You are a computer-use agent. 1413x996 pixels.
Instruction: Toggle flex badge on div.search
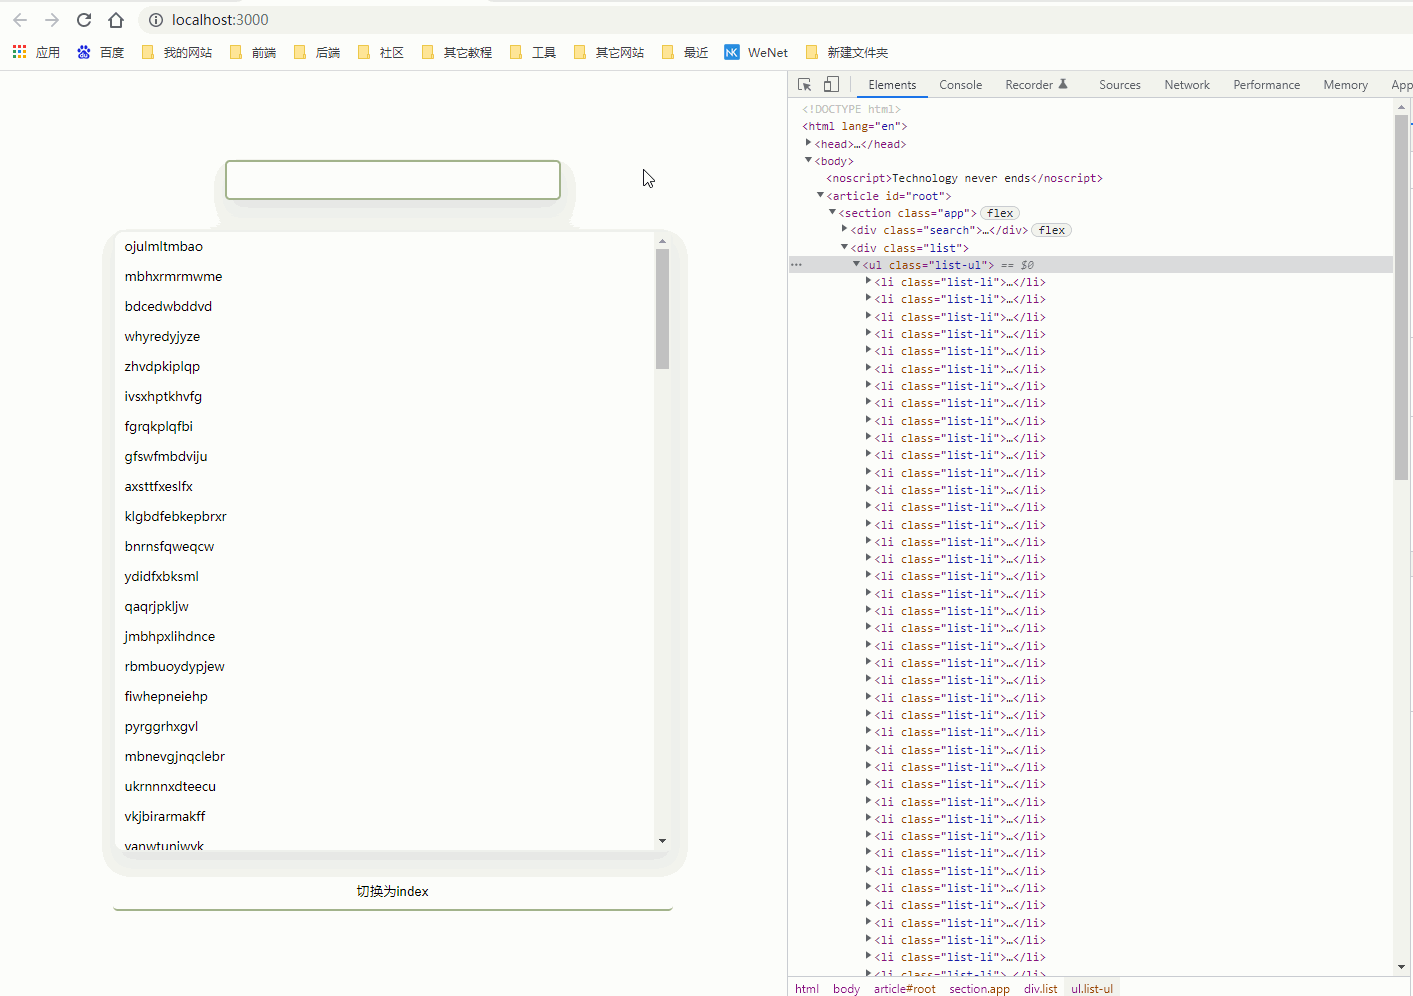click(x=1052, y=230)
